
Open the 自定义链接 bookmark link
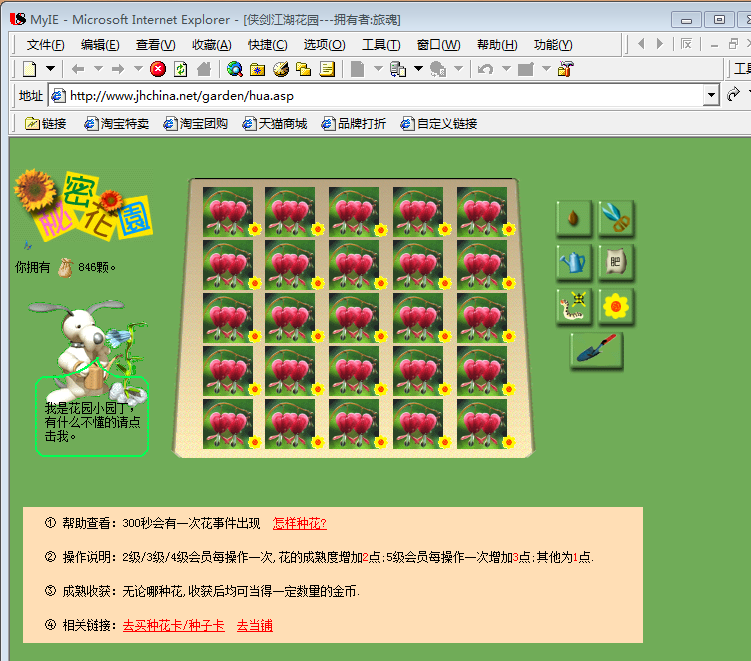(439, 124)
